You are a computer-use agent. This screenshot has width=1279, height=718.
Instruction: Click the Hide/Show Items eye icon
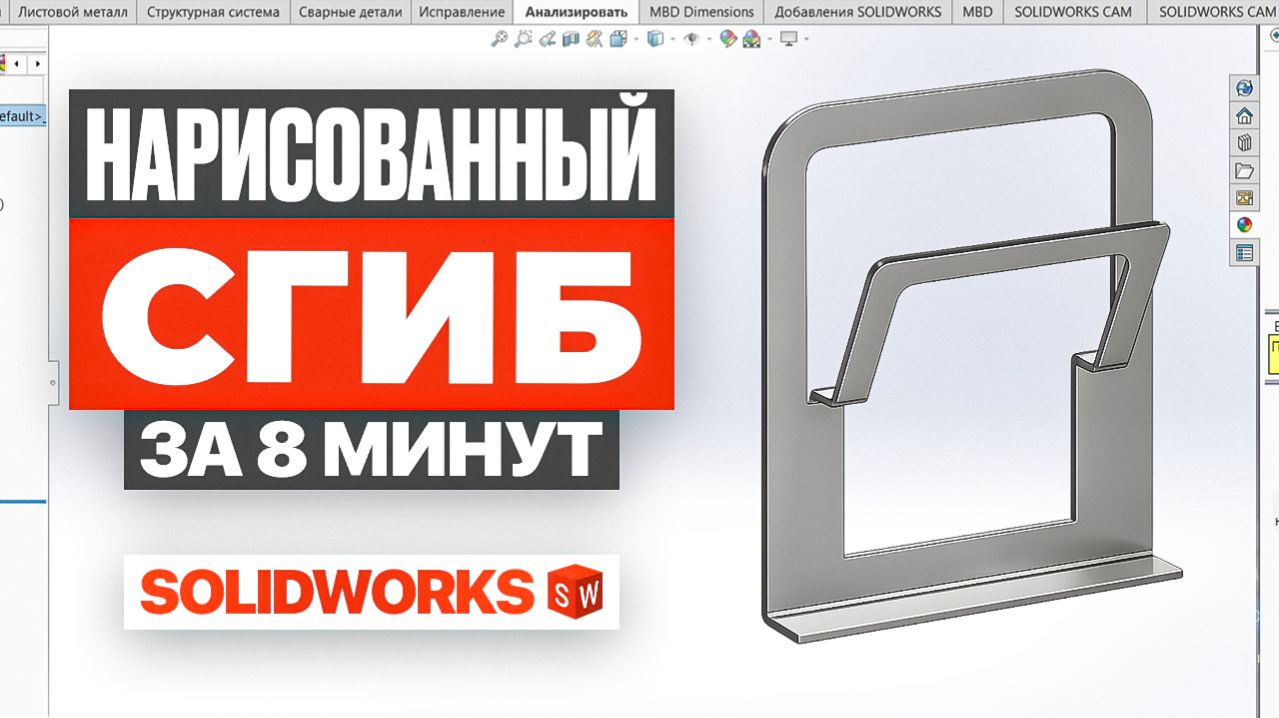[x=693, y=39]
